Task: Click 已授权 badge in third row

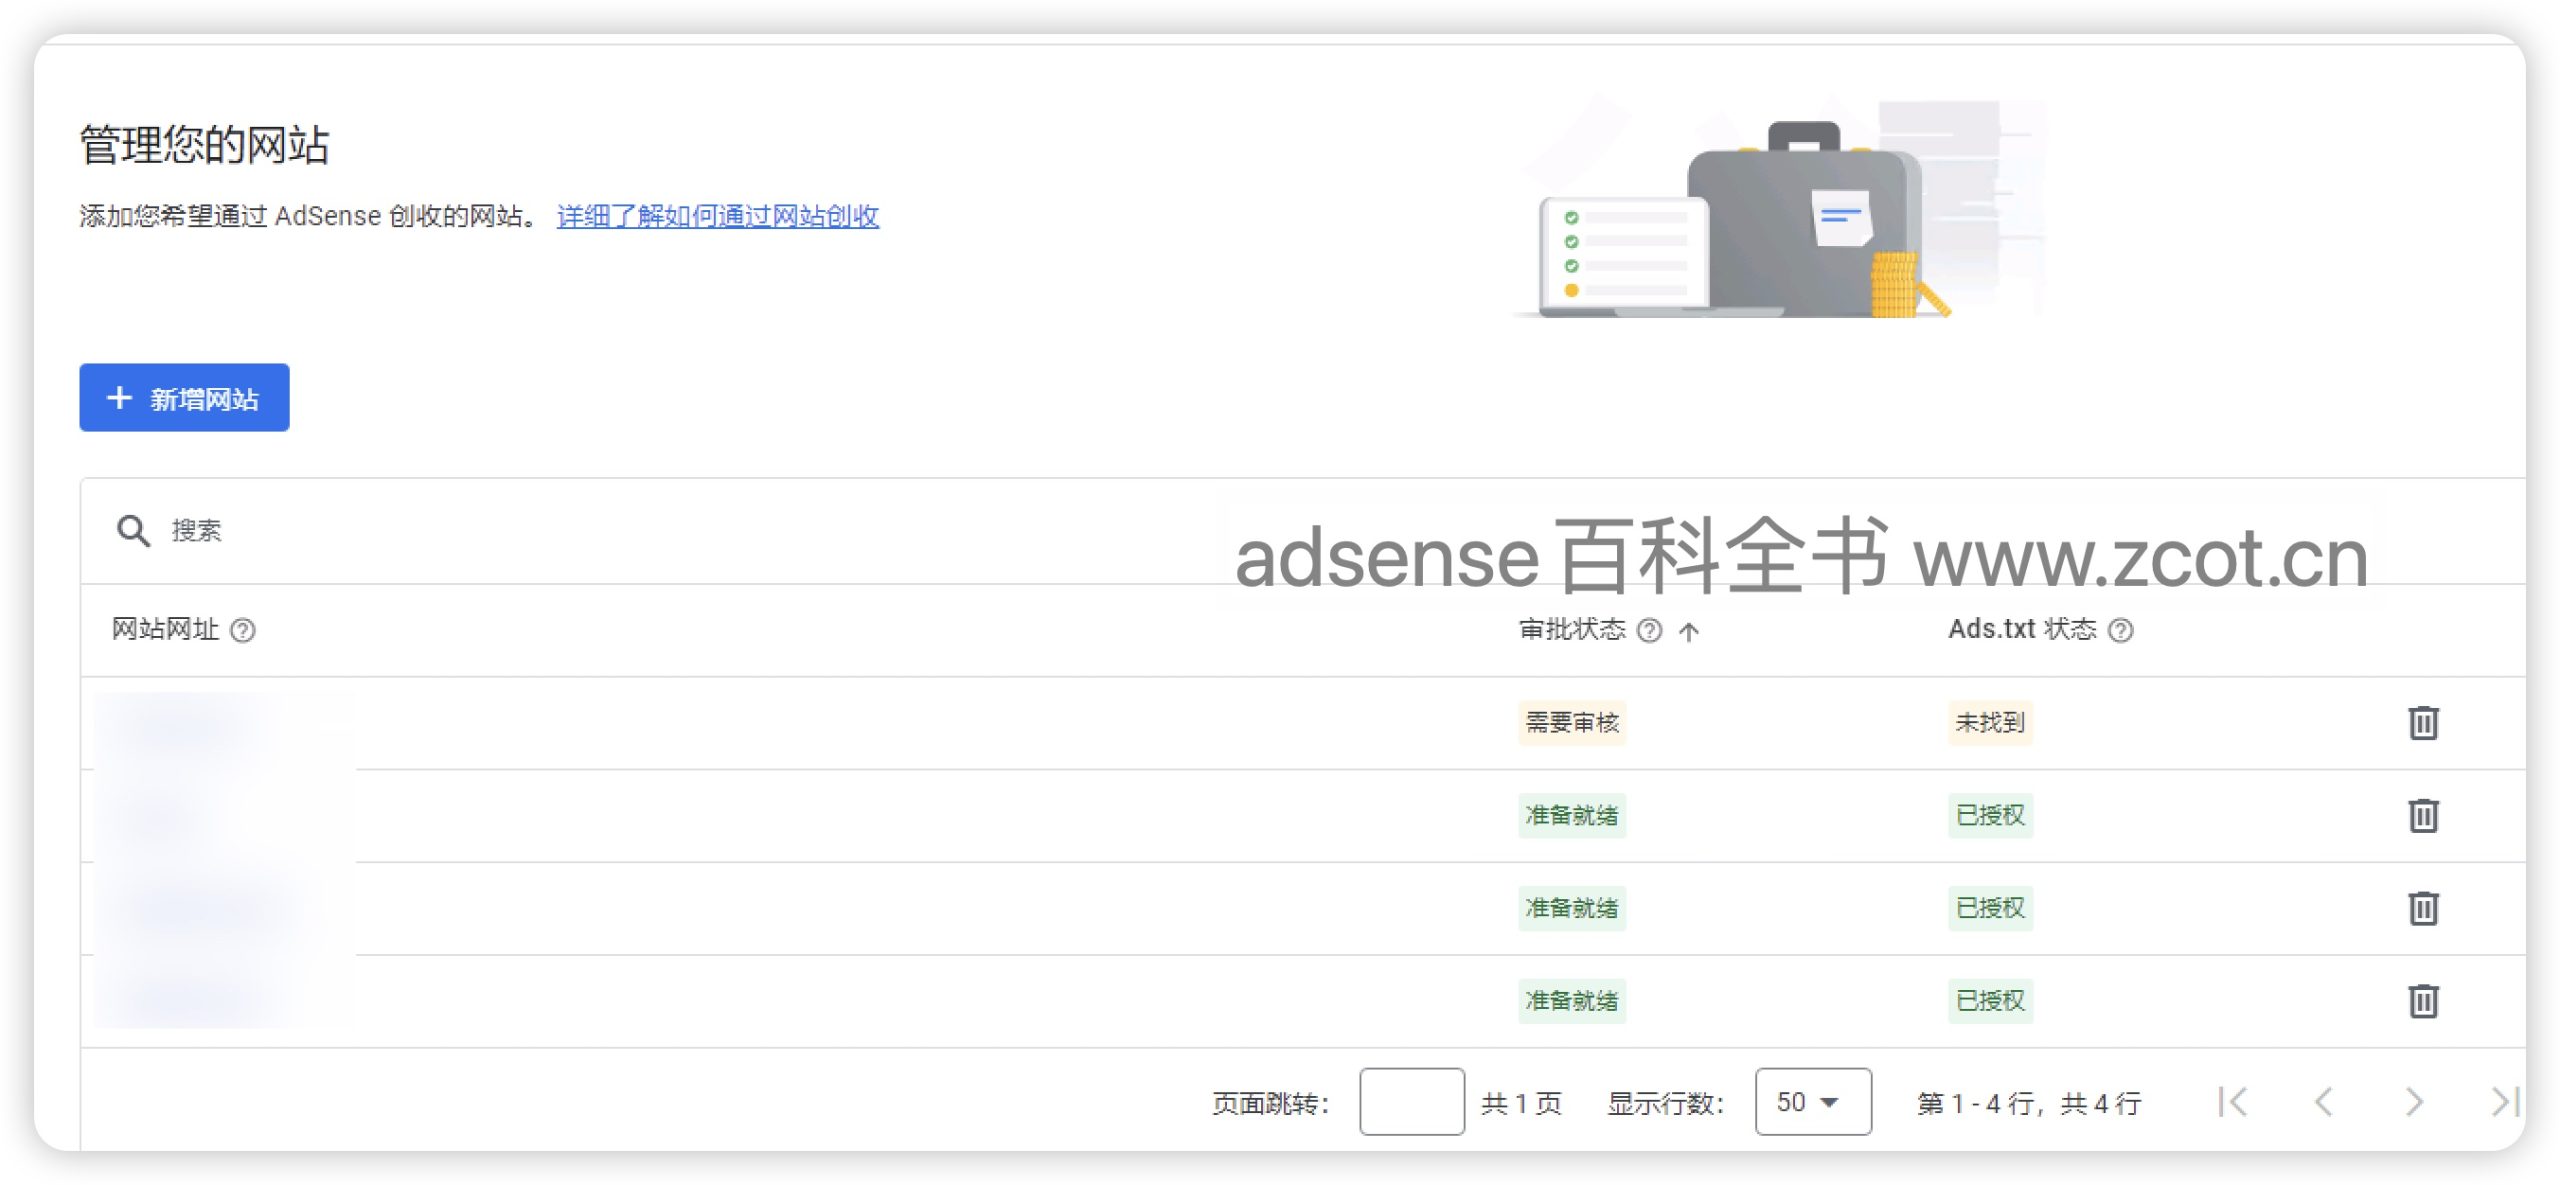Action: [1990, 908]
